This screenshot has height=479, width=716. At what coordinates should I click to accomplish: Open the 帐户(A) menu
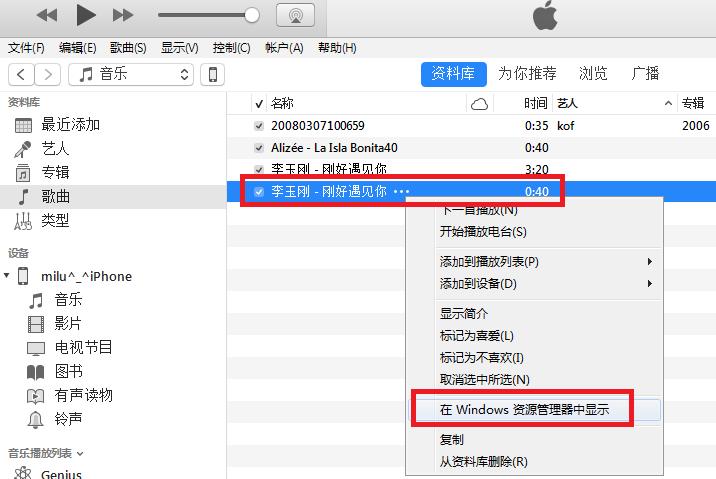284,47
